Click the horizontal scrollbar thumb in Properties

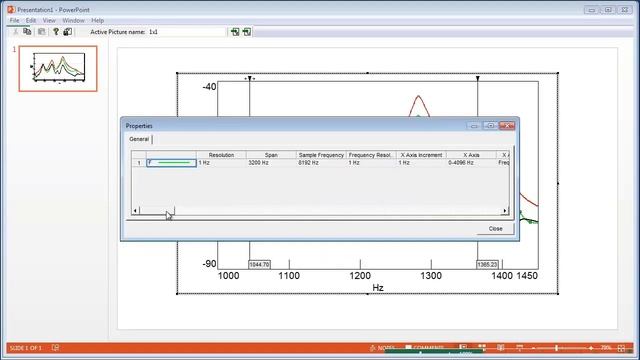click(x=157, y=211)
